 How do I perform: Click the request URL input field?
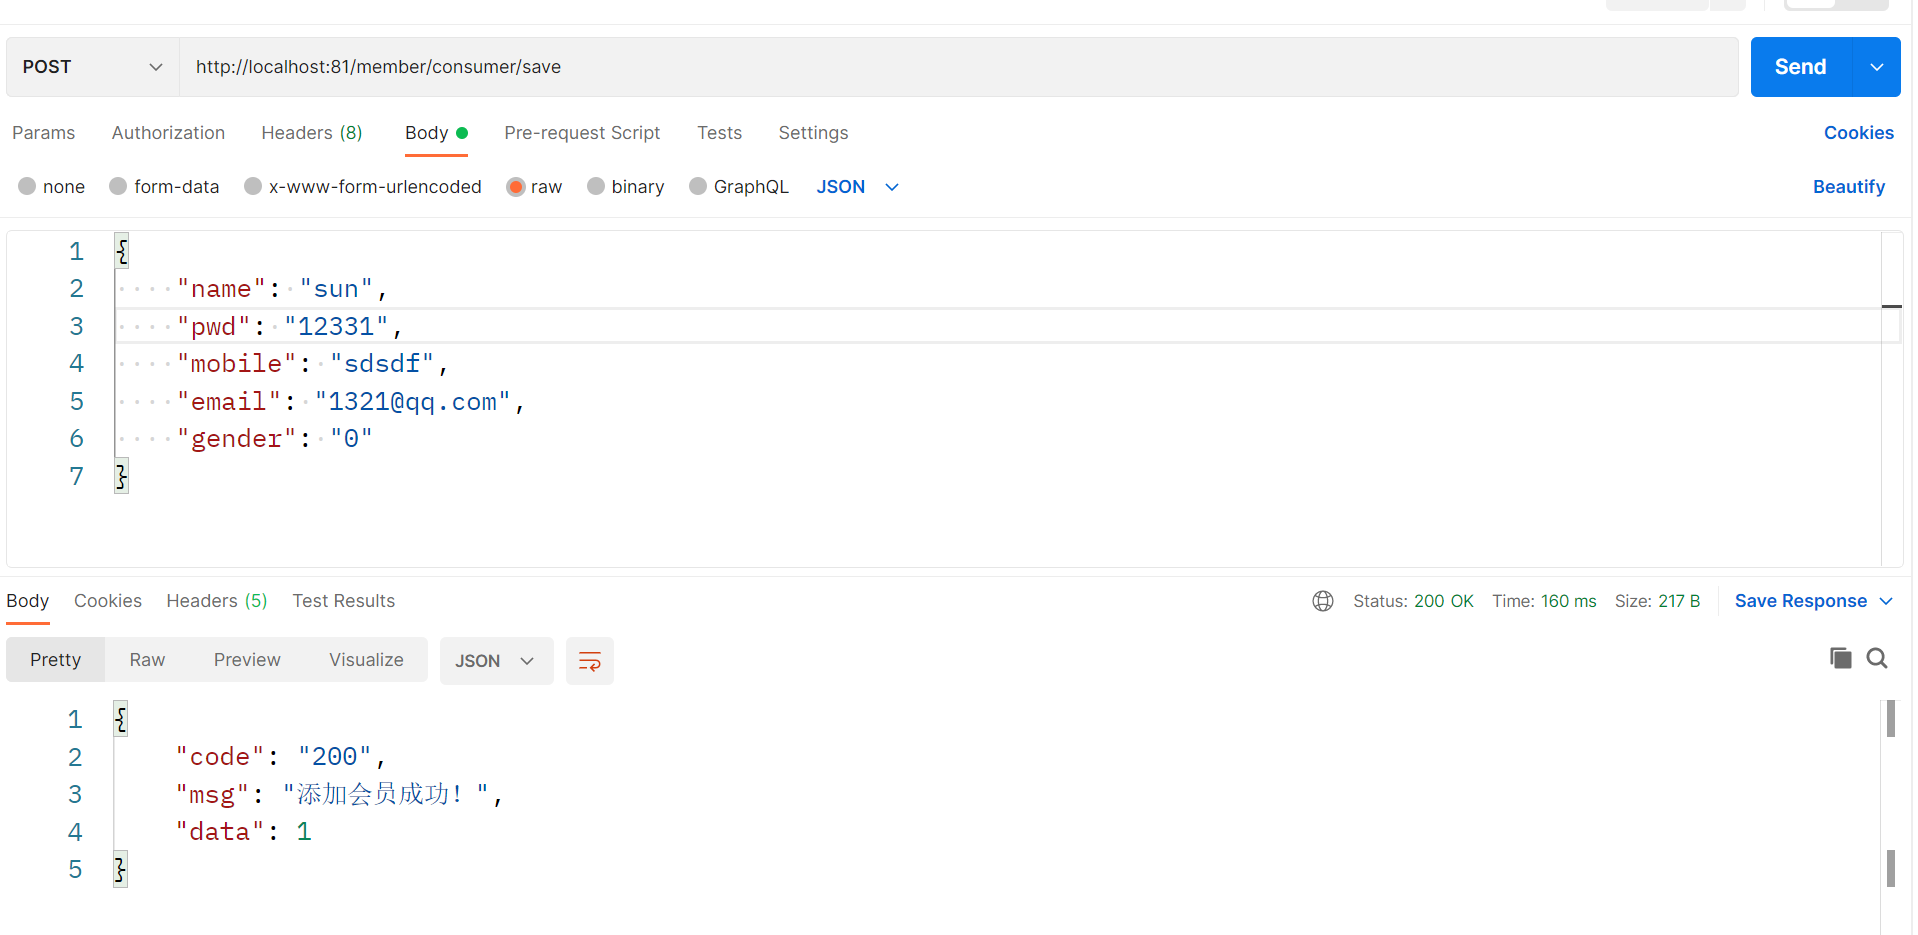coord(958,67)
